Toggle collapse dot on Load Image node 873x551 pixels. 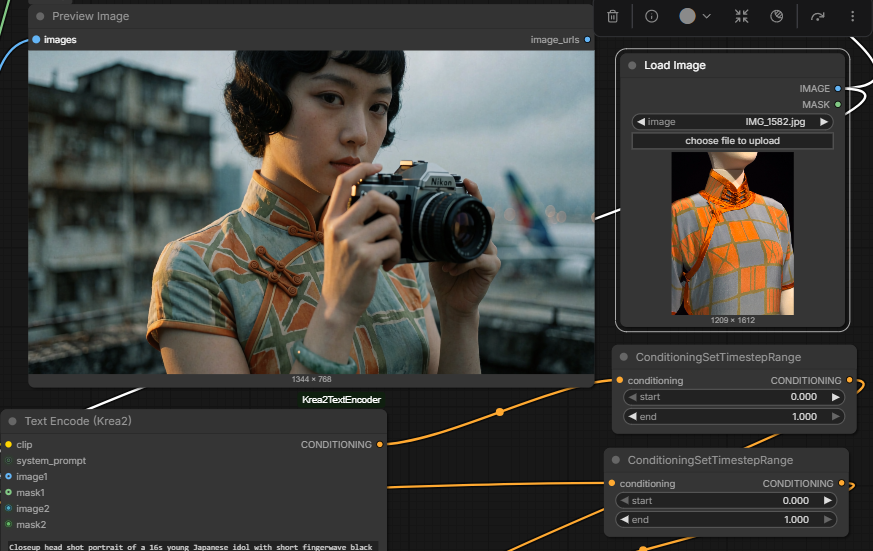pyautogui.click(x=632, y=65)
